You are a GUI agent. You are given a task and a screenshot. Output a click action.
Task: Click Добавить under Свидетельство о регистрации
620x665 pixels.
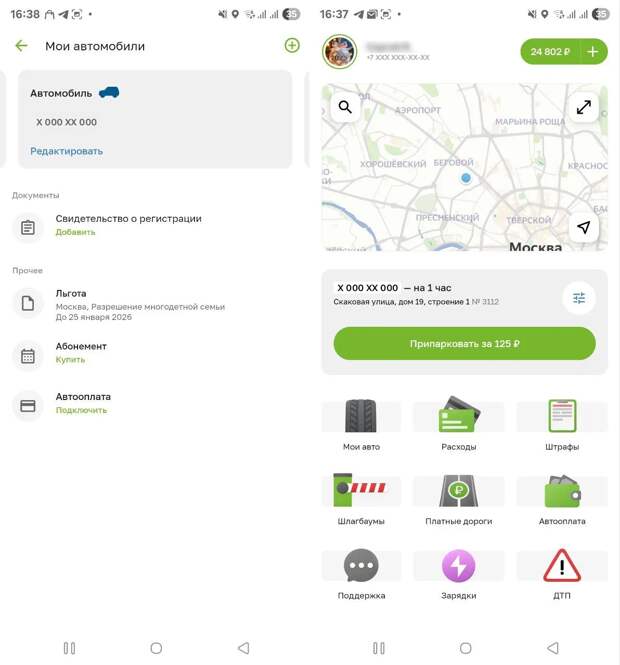tap(75, 232)
